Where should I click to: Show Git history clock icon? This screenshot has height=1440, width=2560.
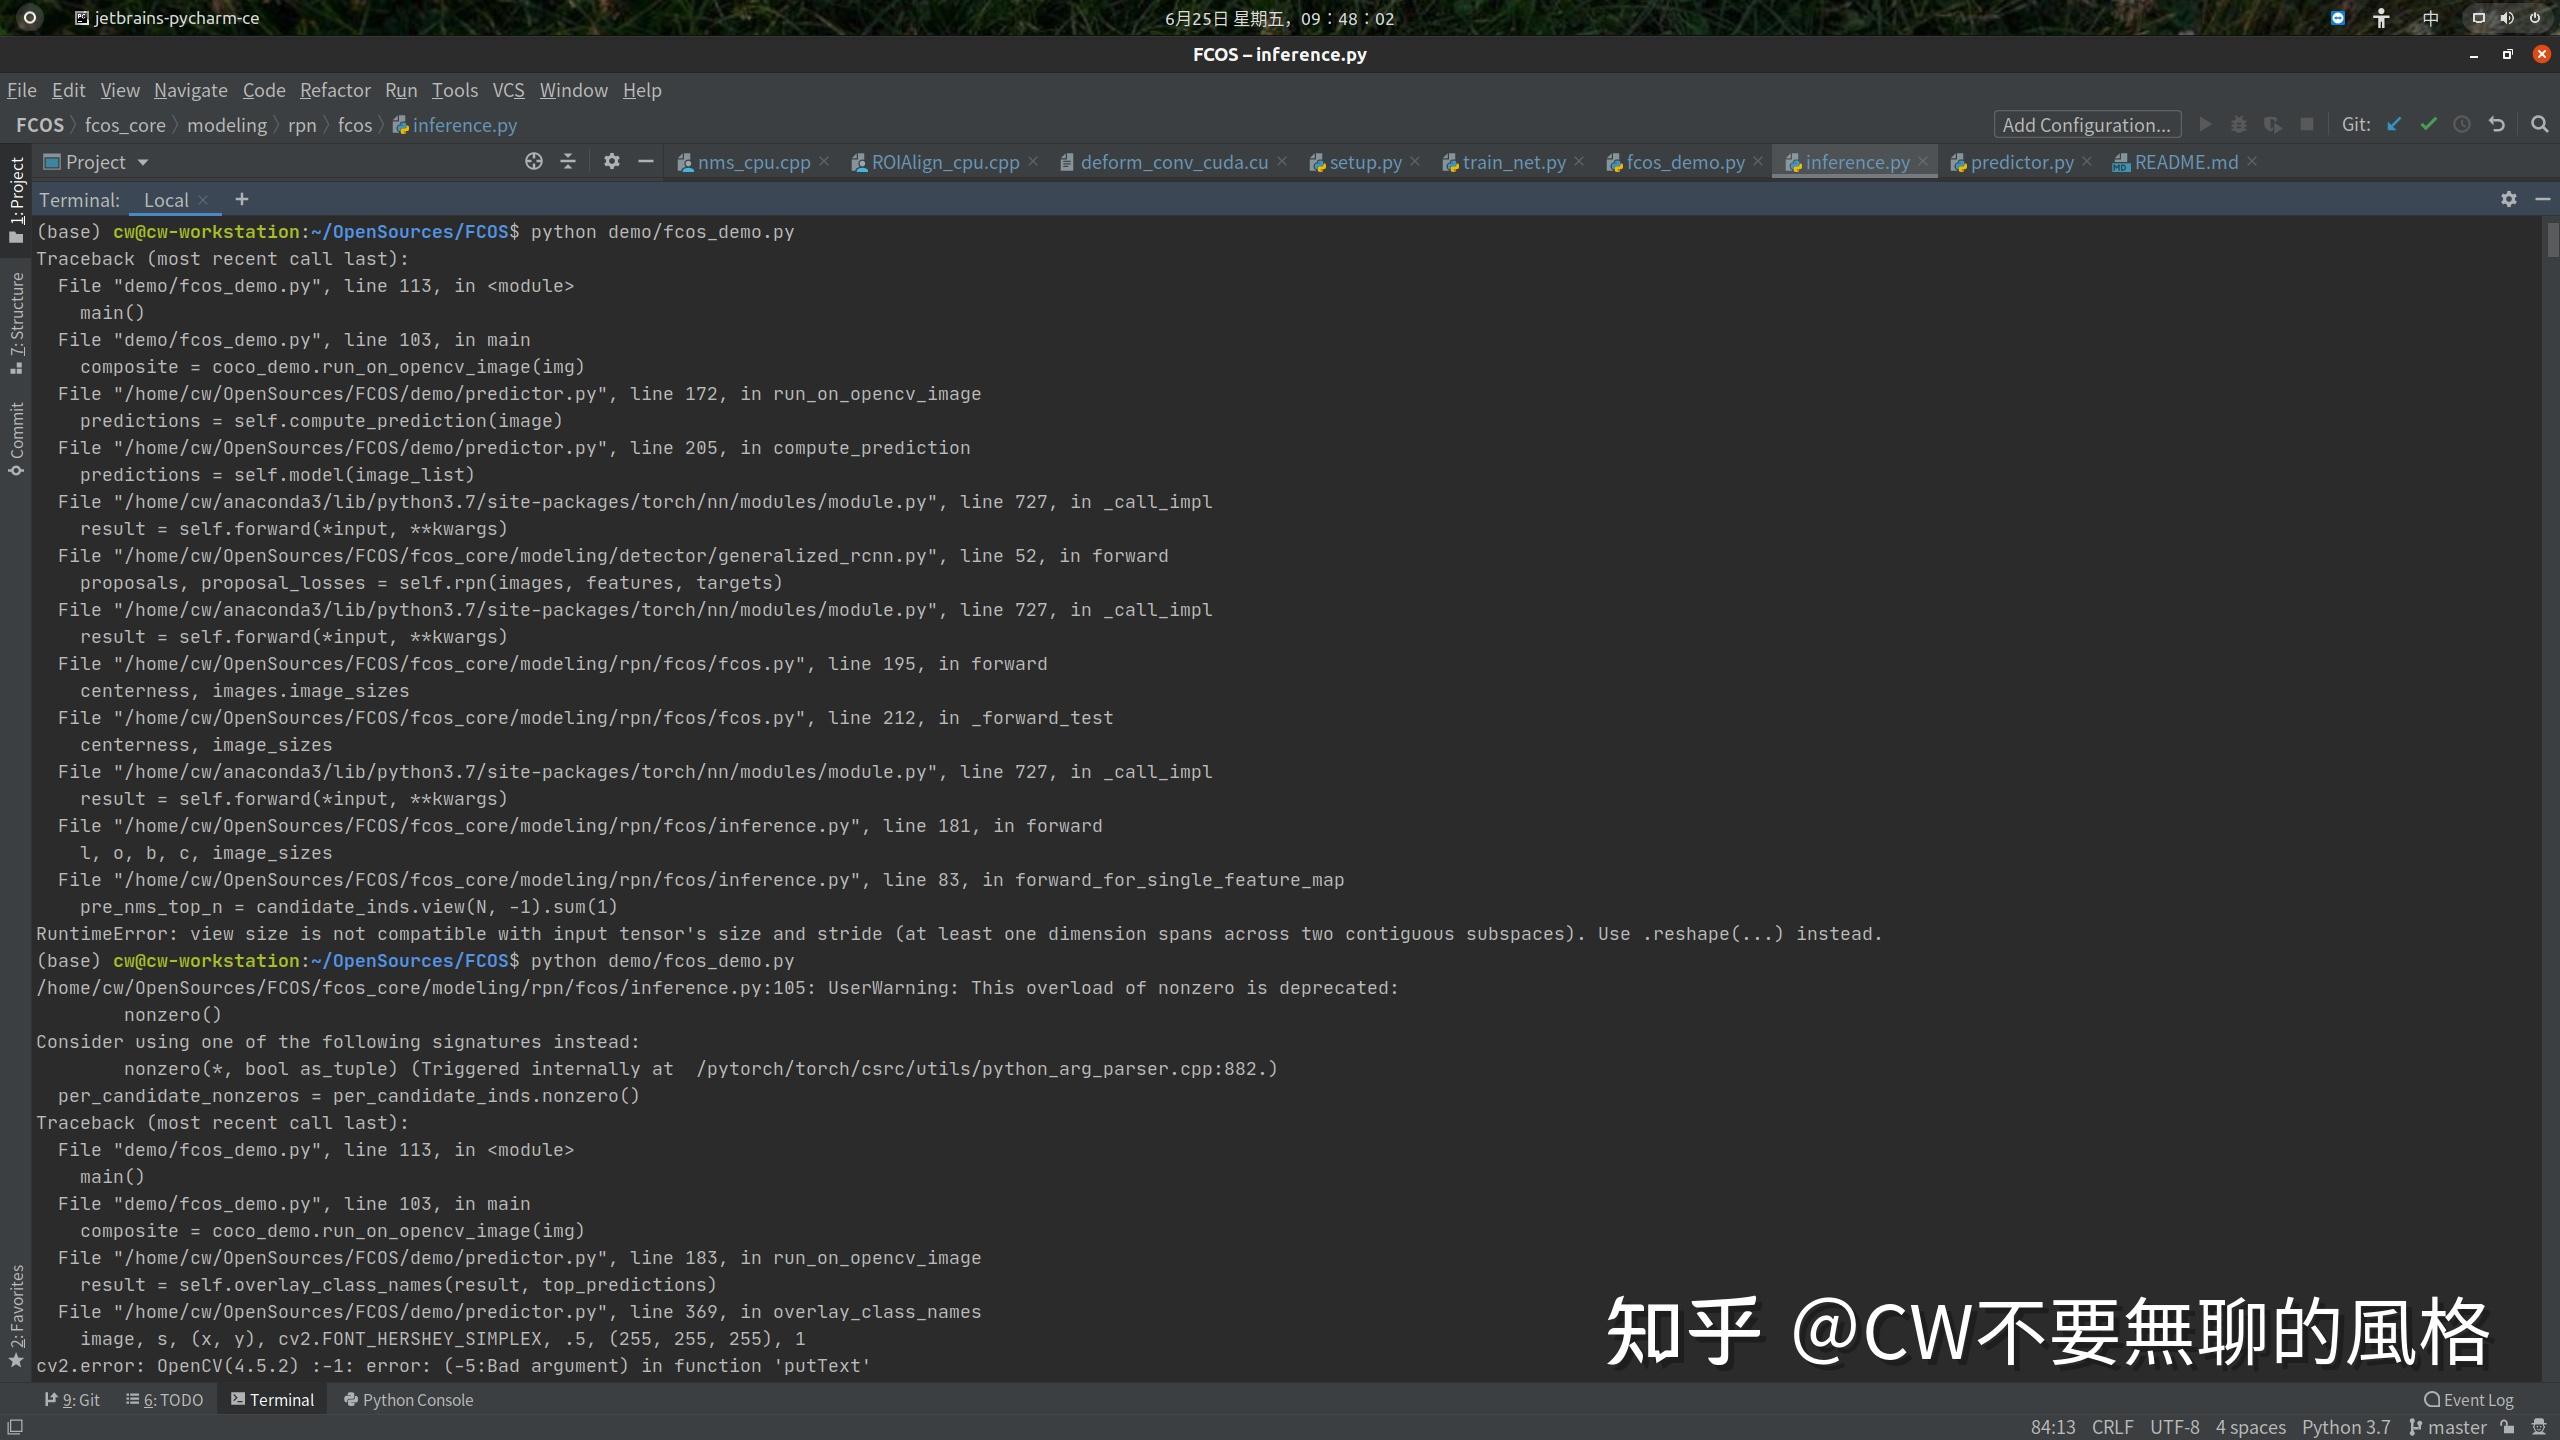point(2462,125)
